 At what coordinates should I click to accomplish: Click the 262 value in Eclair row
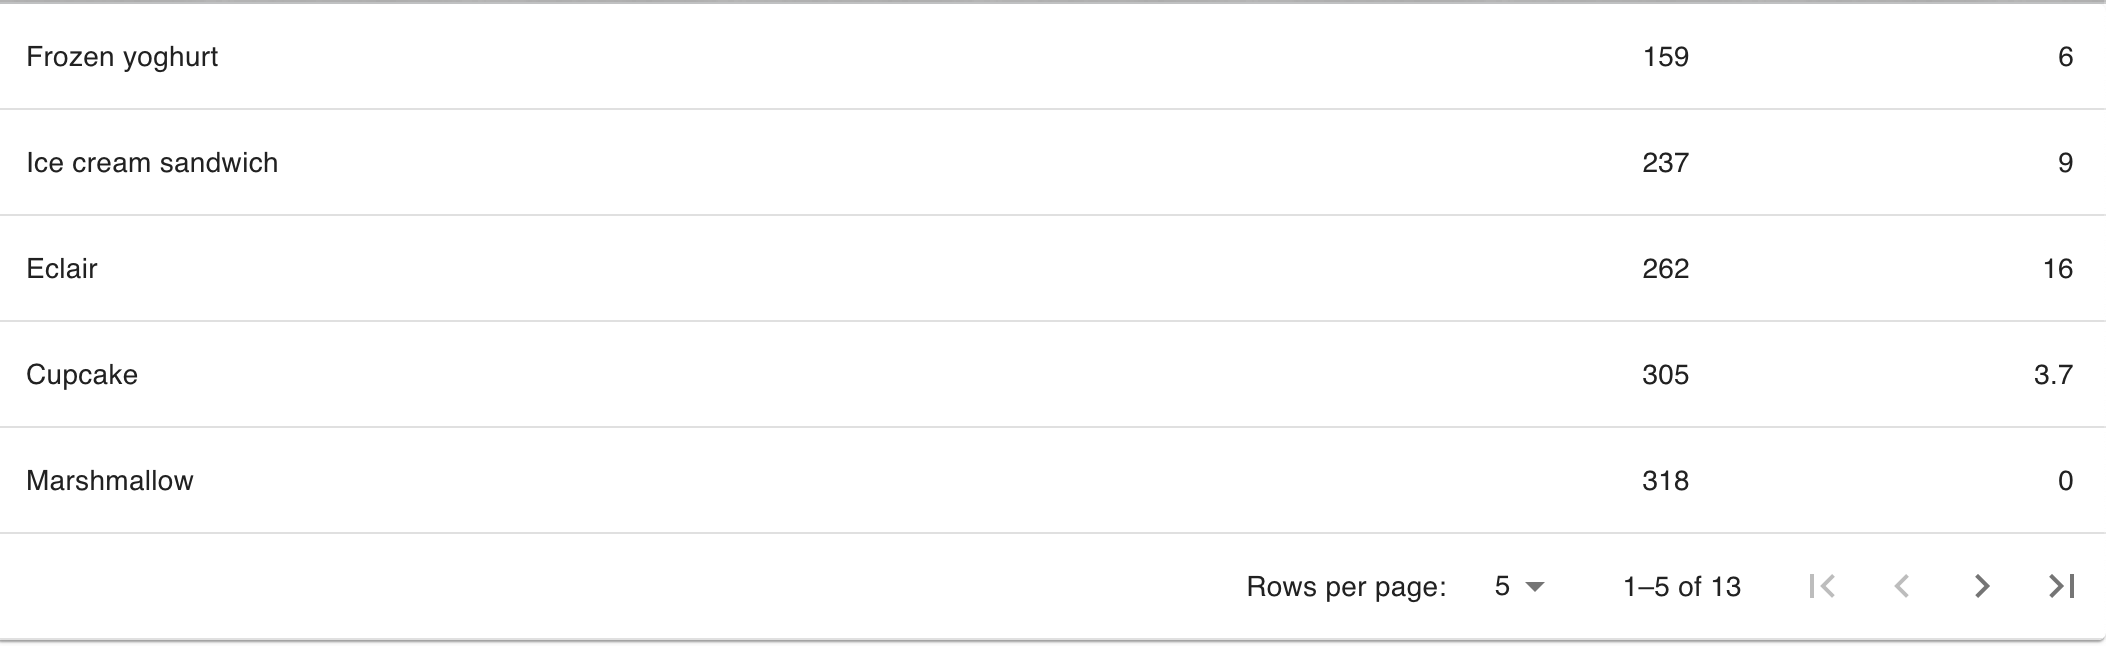[x=1665, y=269]
